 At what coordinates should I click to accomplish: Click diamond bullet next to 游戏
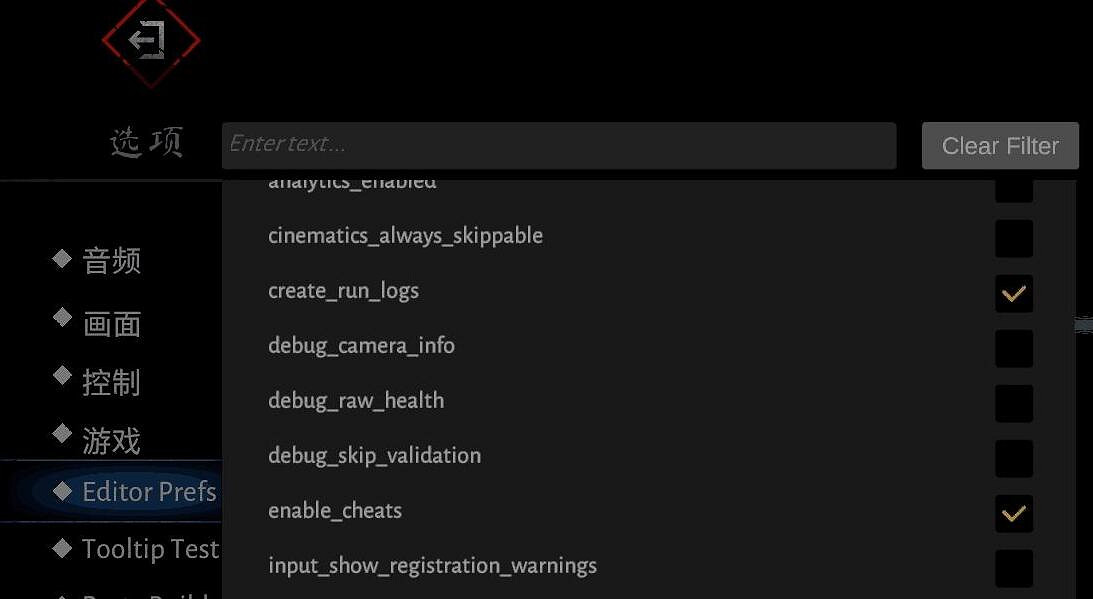(x=63, y=435)
